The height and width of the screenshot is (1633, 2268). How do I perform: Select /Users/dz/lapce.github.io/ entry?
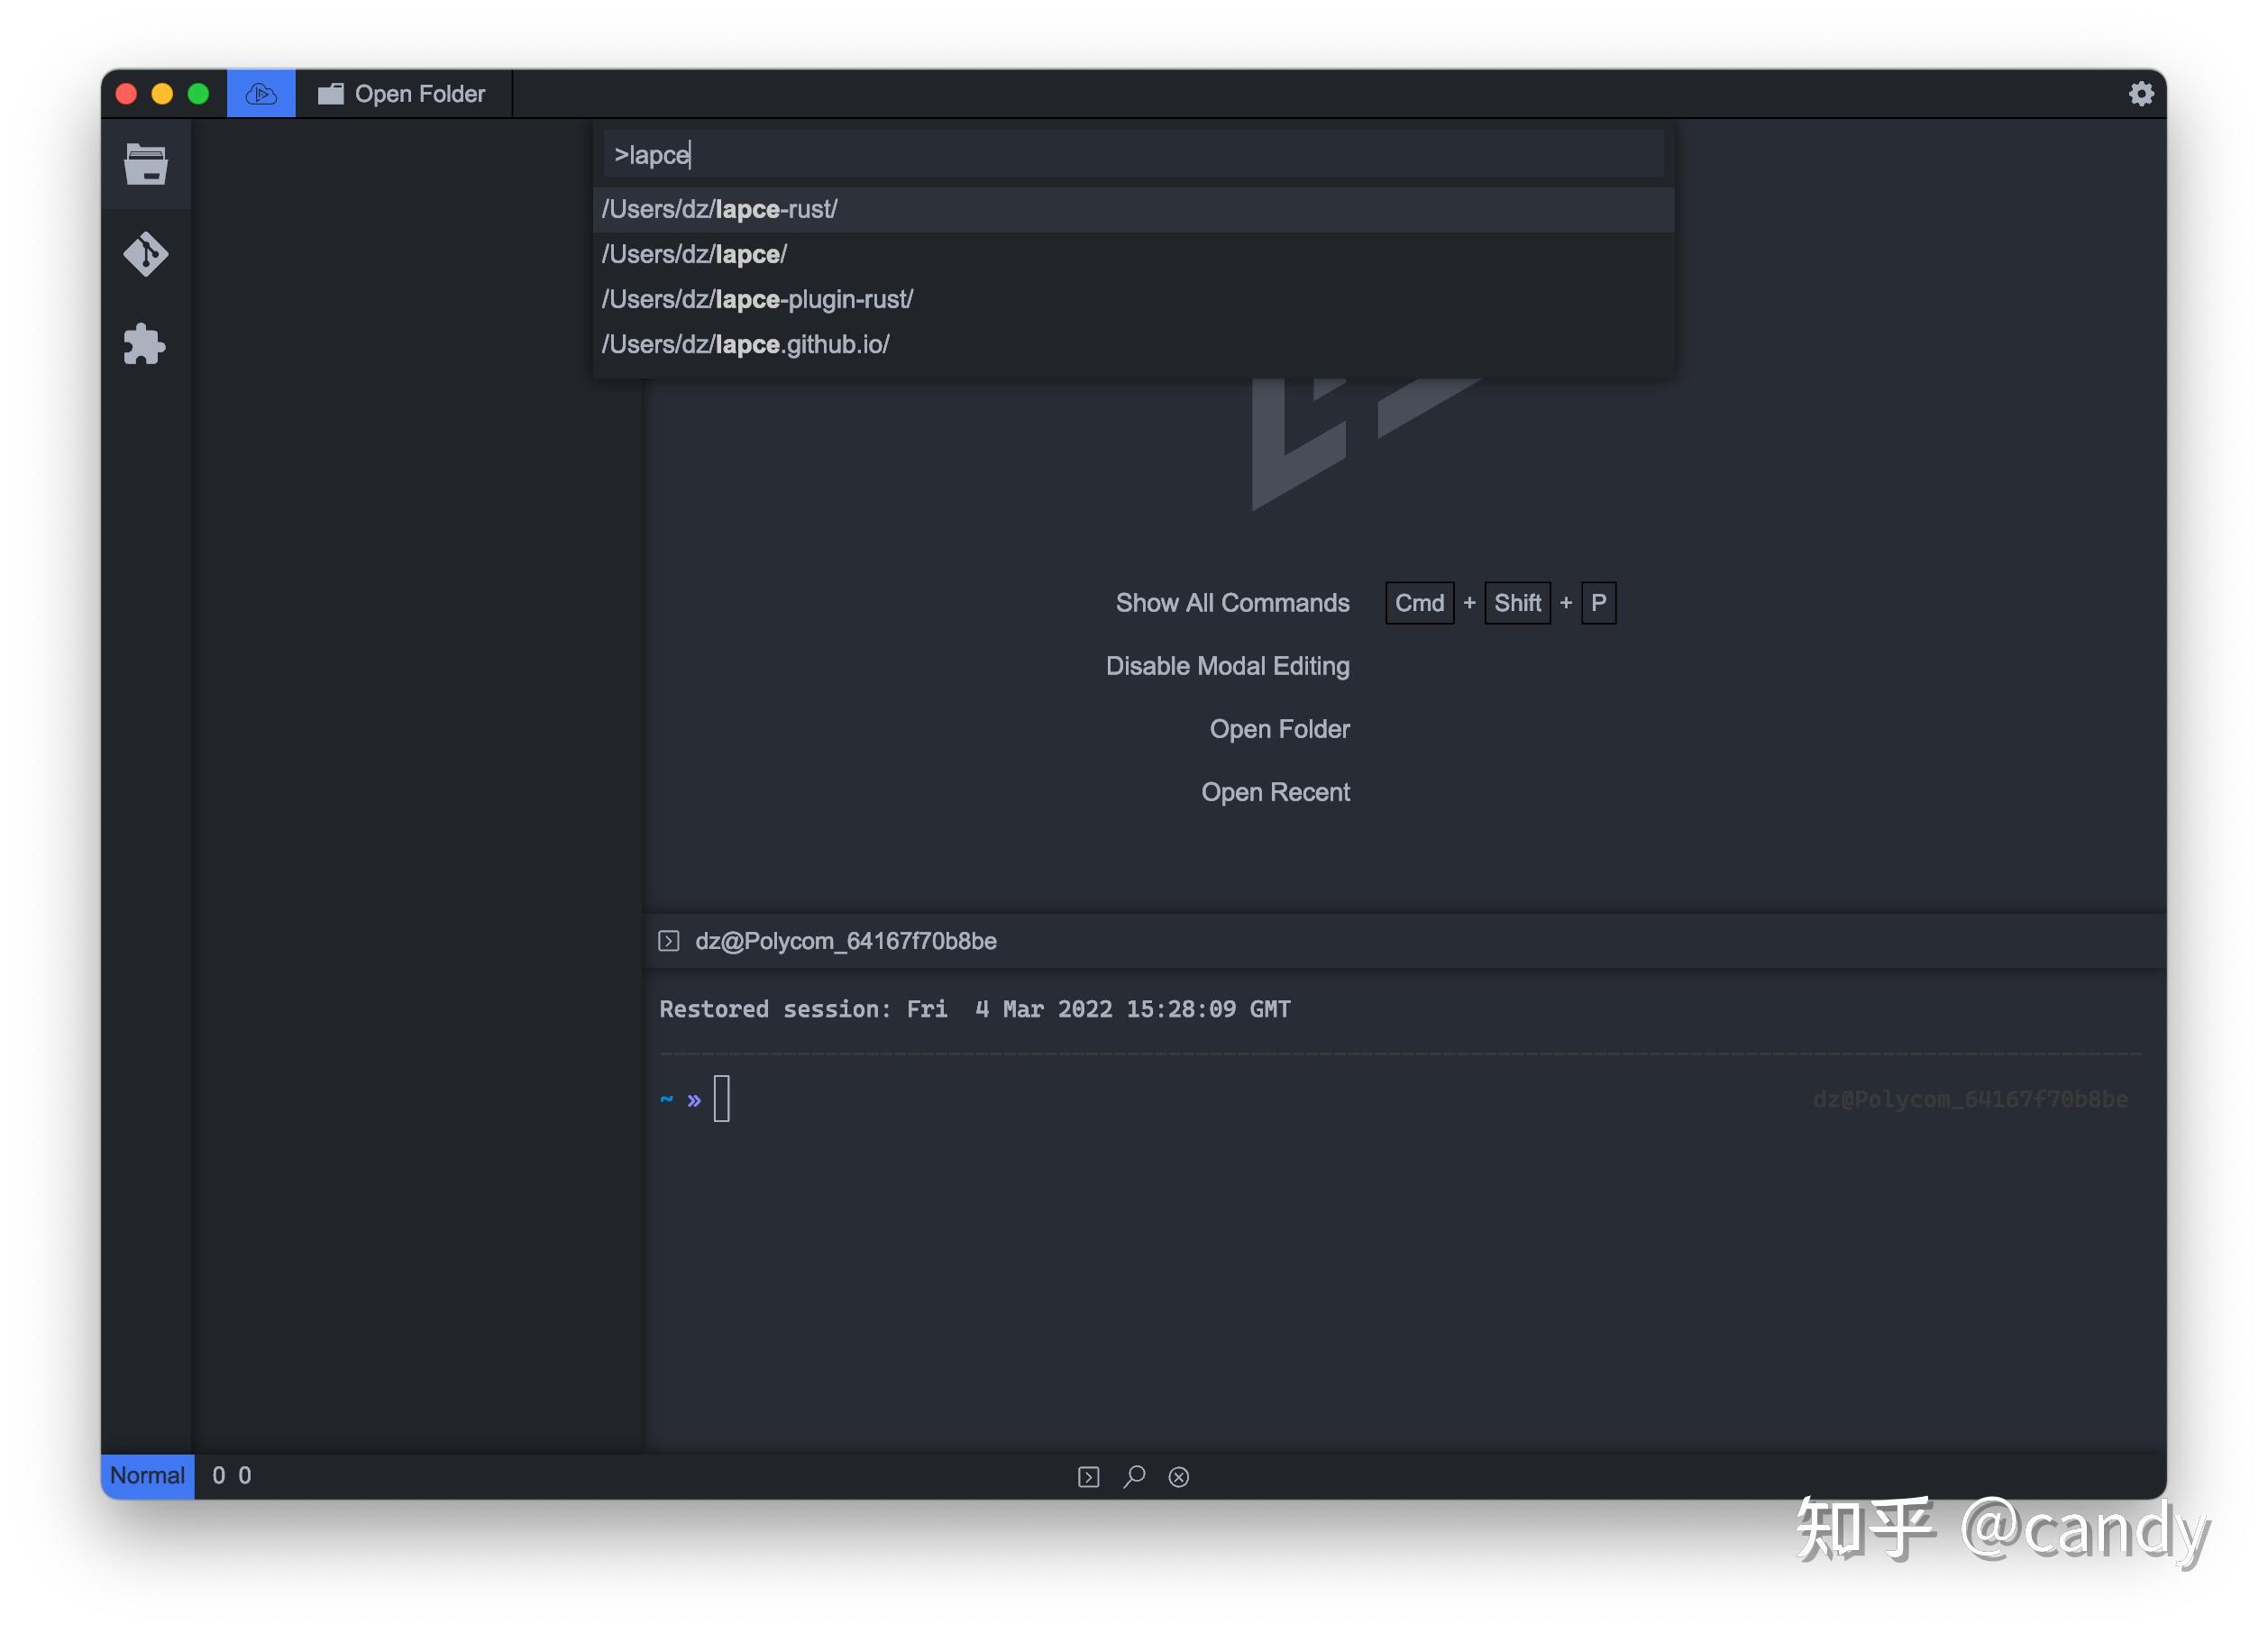[x=745, y=345]
